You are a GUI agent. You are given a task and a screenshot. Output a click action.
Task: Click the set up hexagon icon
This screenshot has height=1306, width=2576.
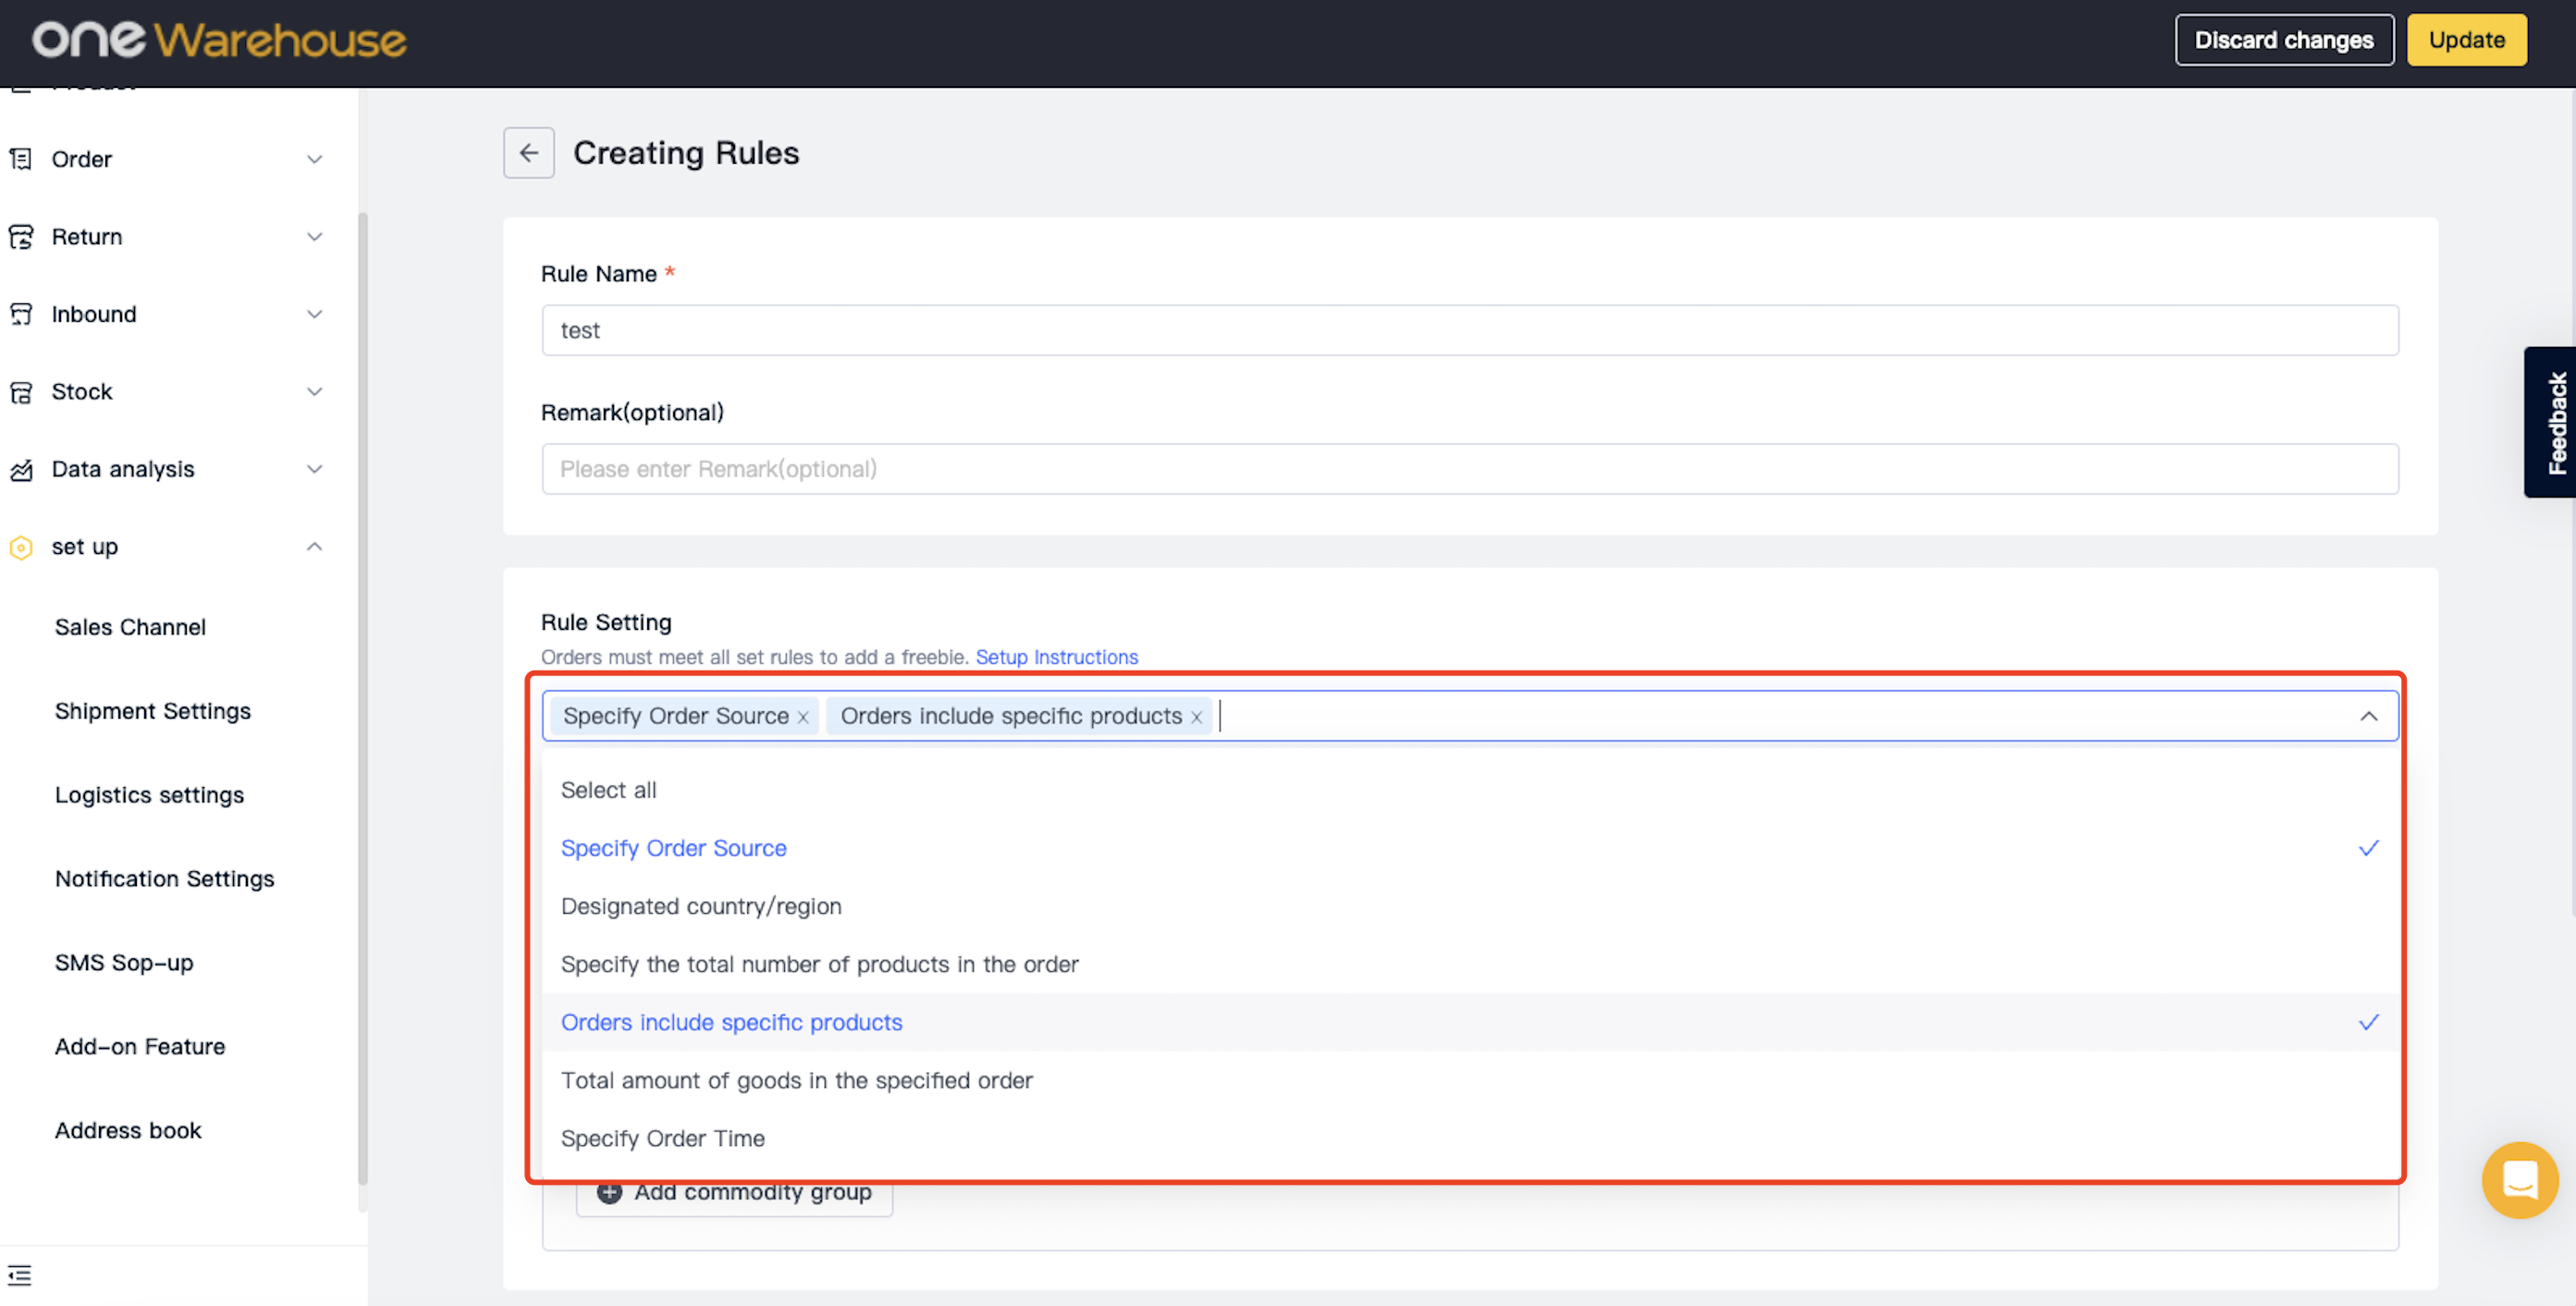21,547
